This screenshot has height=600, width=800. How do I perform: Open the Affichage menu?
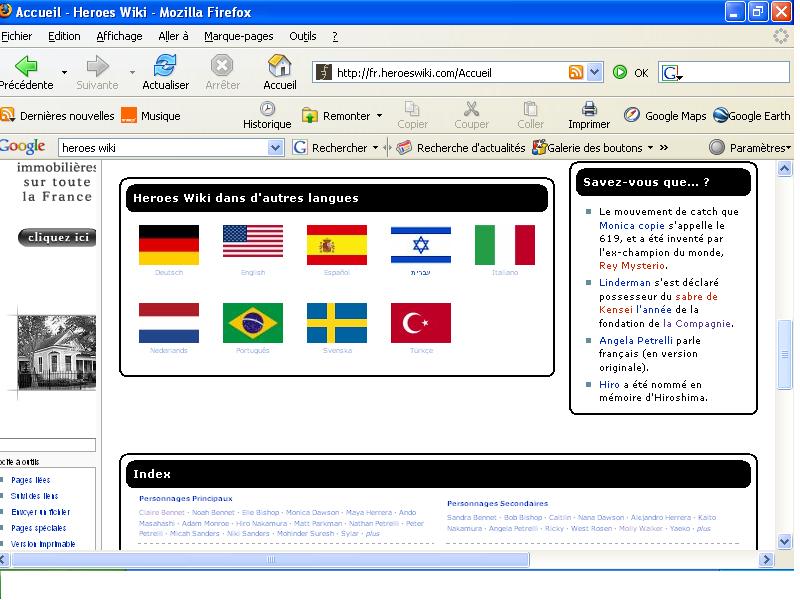119,36
